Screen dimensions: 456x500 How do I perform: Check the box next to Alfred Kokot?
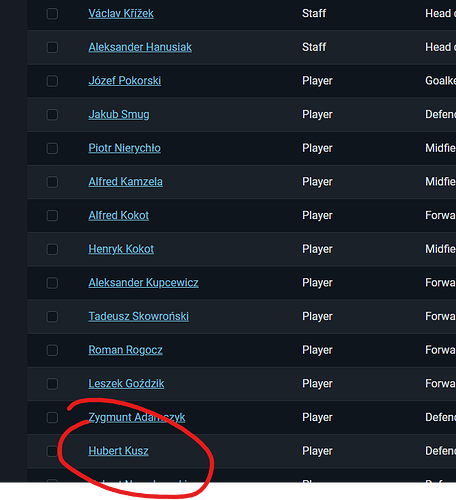52,216
